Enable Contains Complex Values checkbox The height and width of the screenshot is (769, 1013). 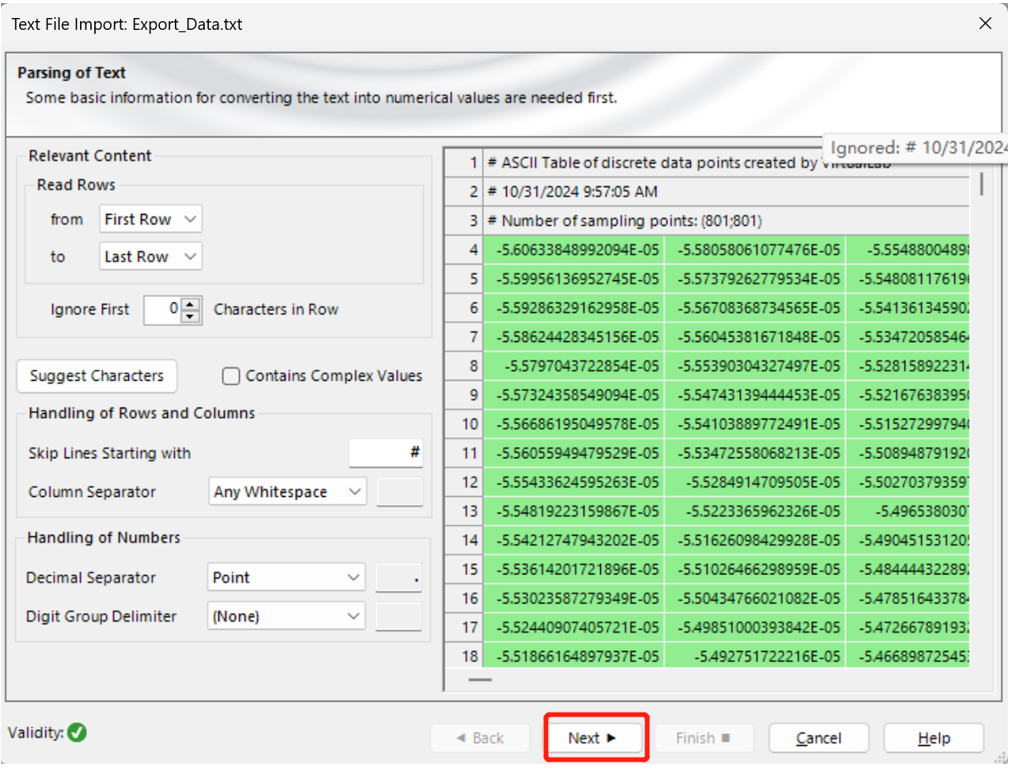coord(231,376)
